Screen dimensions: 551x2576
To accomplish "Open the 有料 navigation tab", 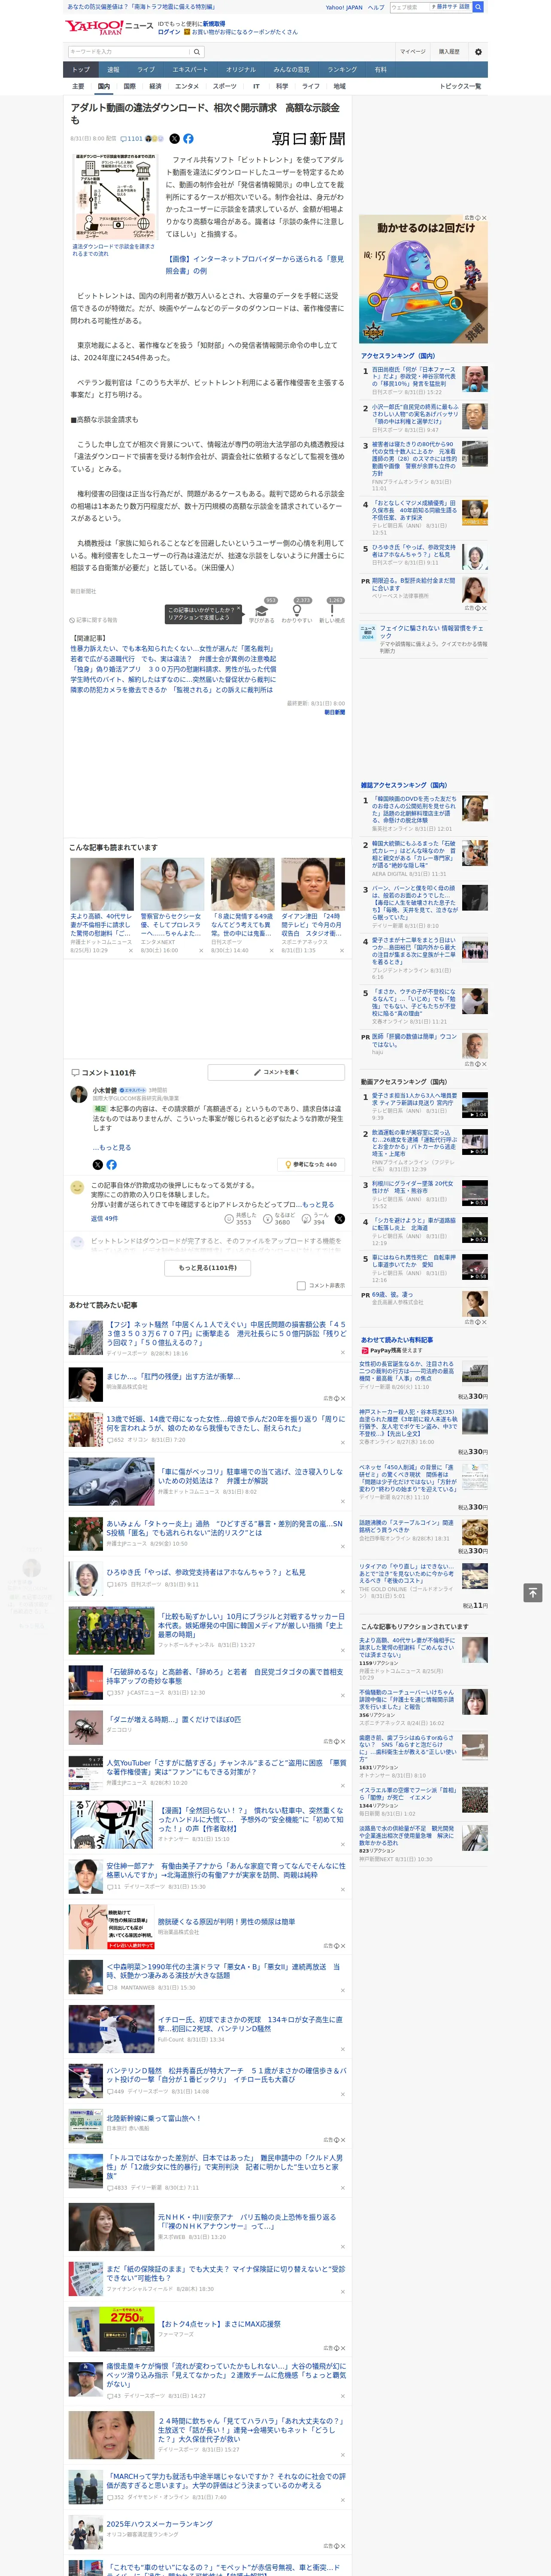I will (380, 70).
